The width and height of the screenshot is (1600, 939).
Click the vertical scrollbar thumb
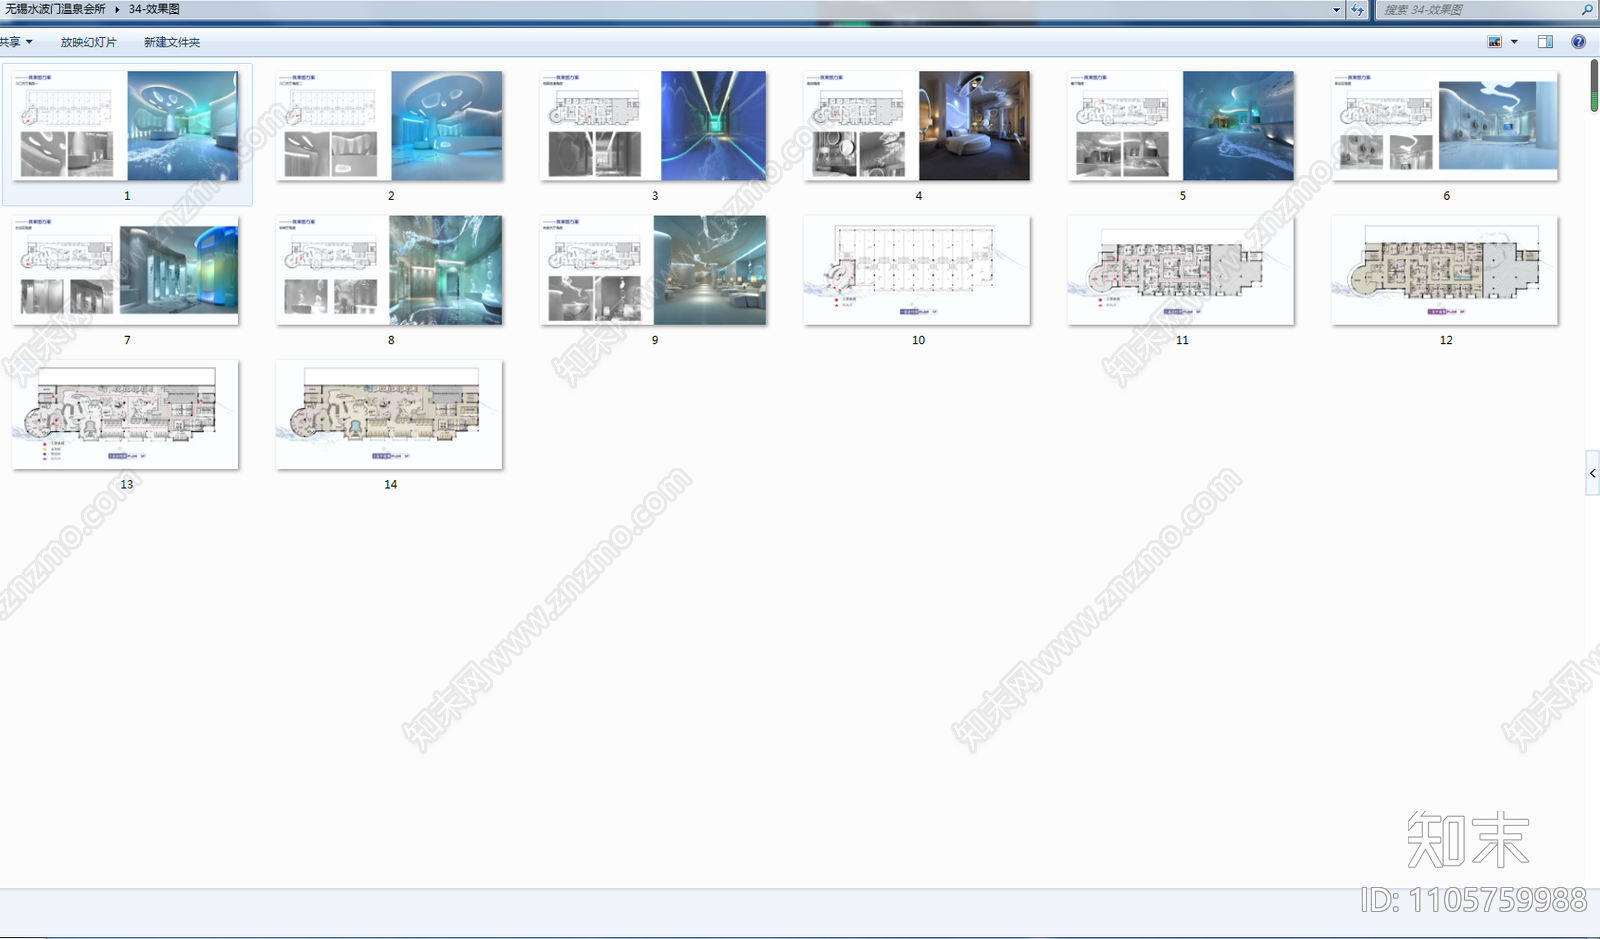tap(1593, 86)
